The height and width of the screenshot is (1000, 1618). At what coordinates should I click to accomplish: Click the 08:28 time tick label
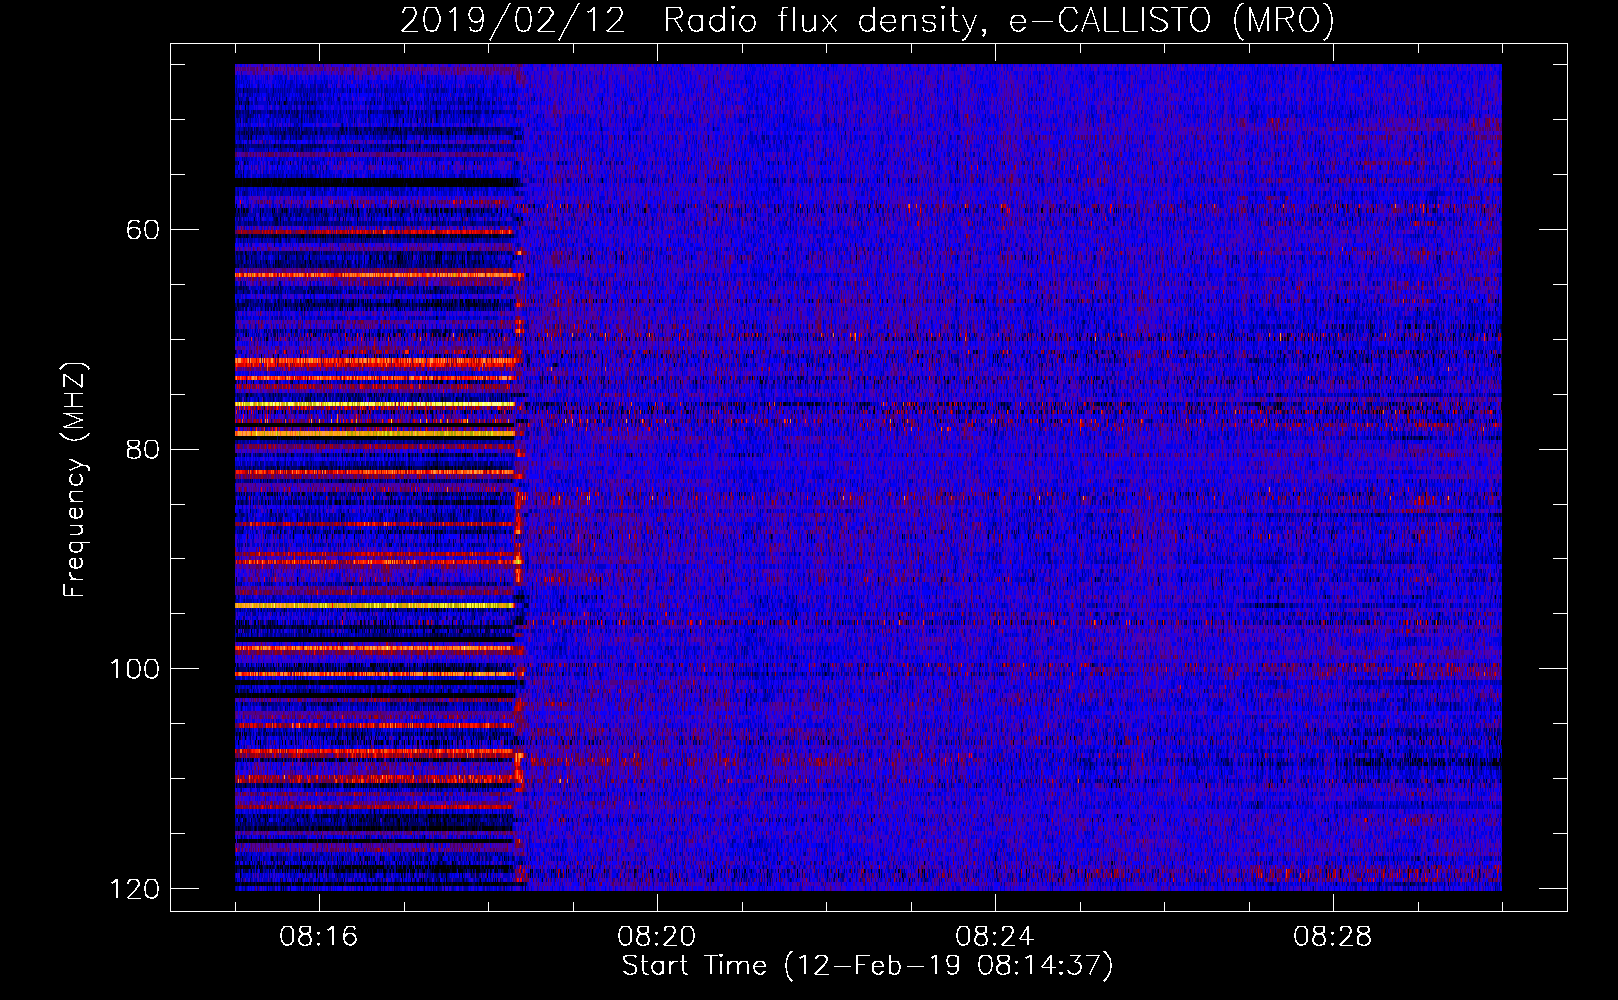(1332, 937)
